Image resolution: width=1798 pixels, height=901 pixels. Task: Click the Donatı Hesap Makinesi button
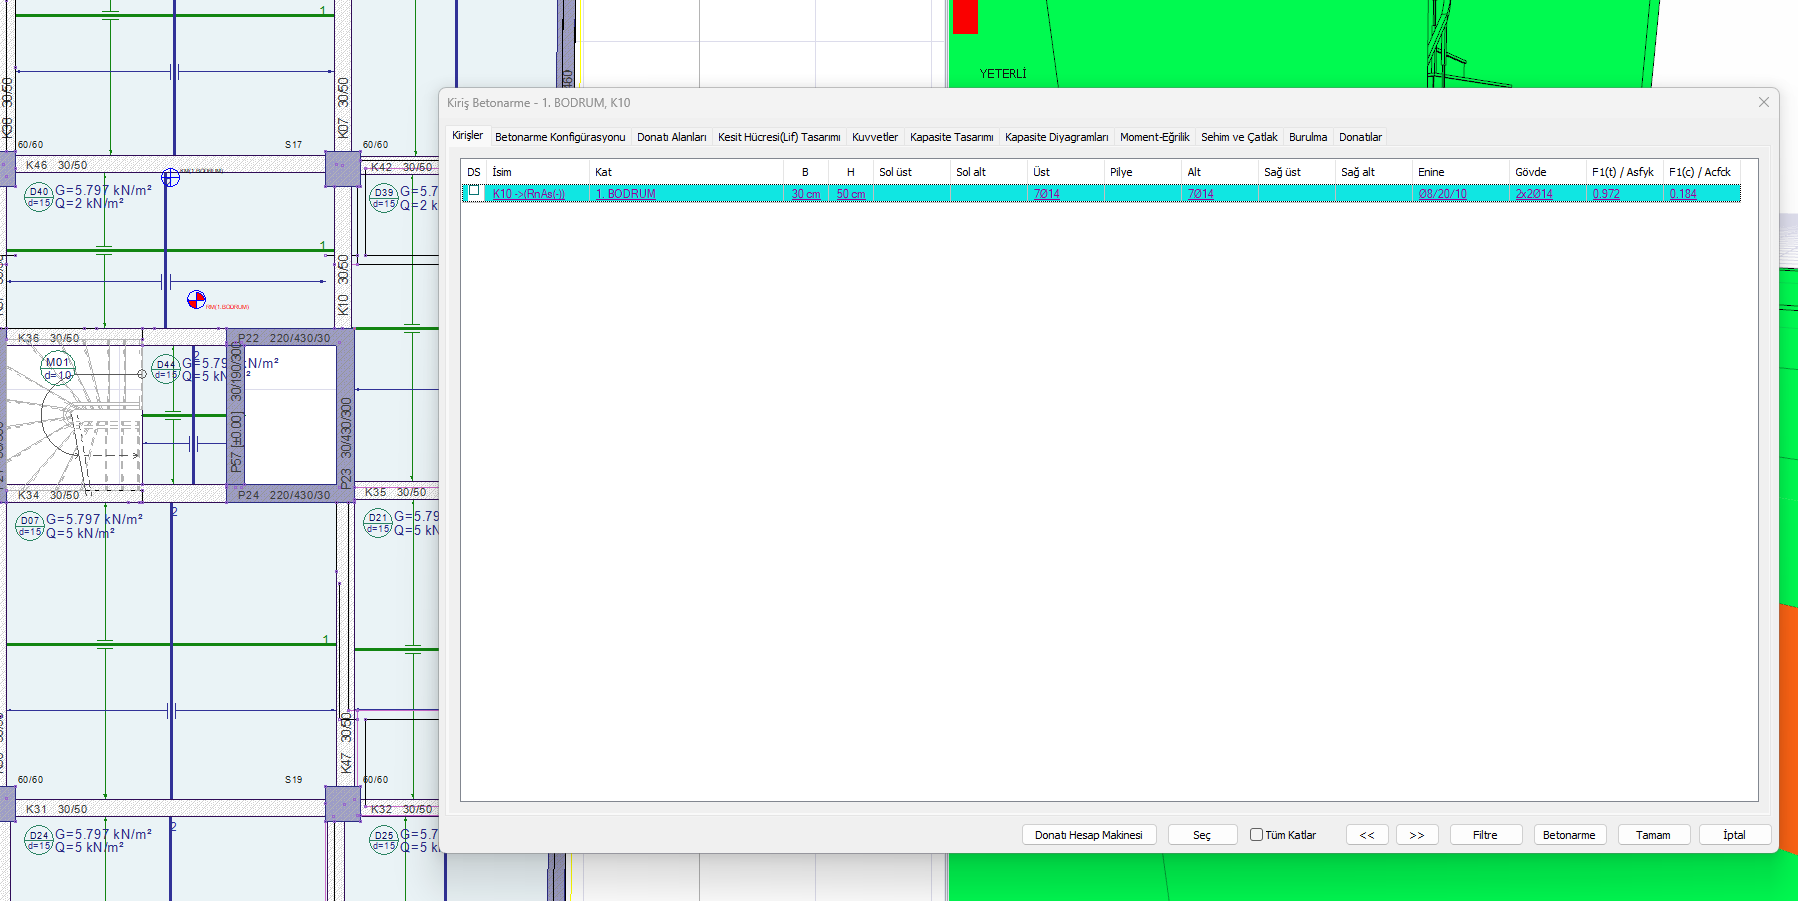1088,835
